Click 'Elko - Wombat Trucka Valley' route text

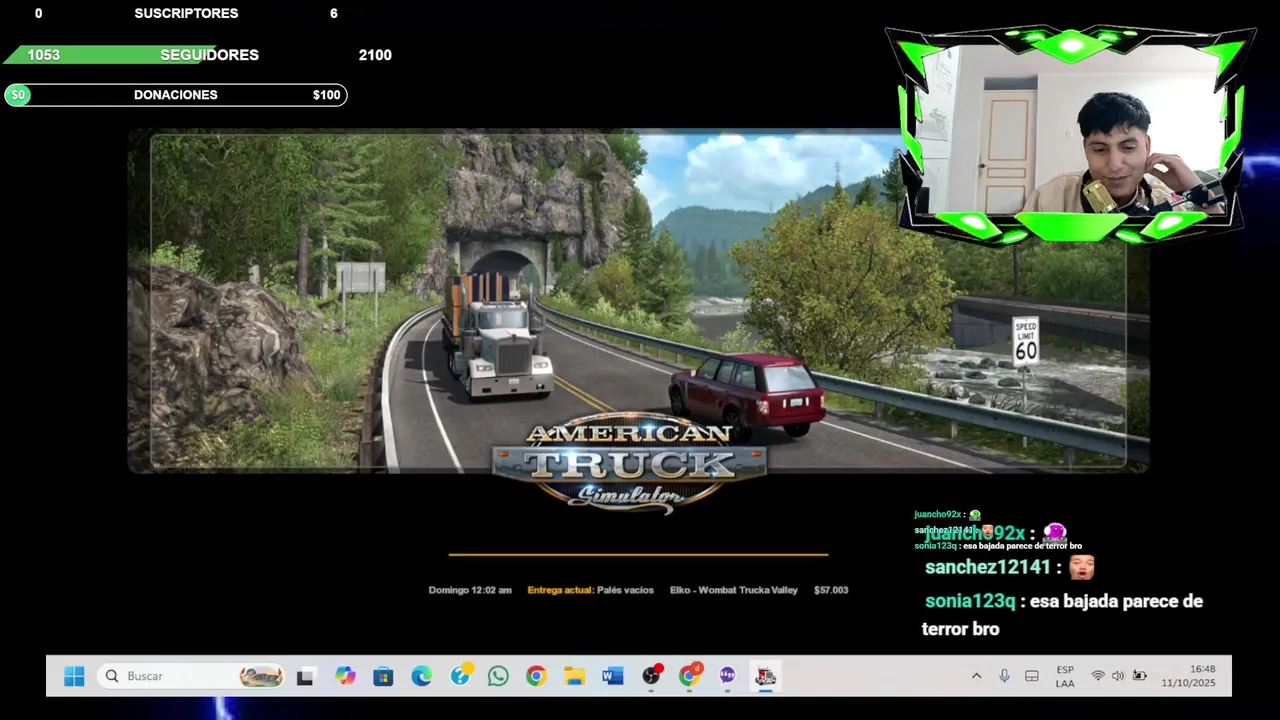(734, 590)
